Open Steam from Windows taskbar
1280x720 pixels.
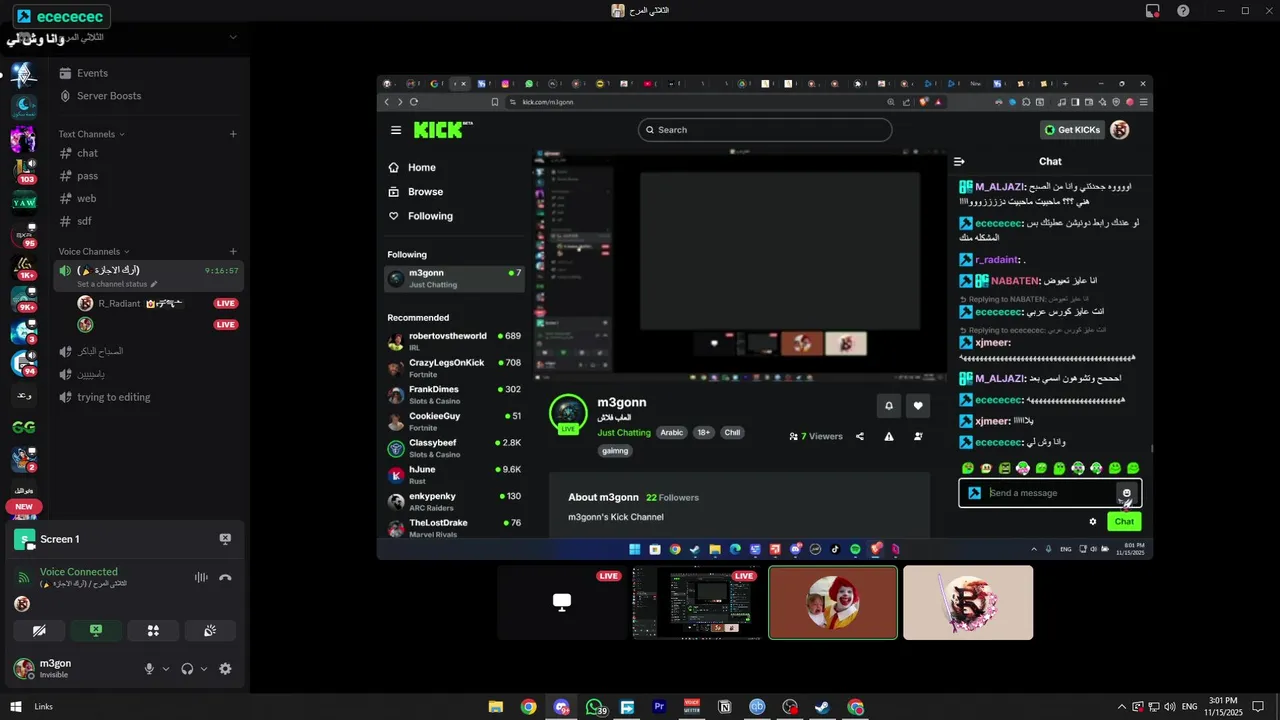tap(822, 707)
